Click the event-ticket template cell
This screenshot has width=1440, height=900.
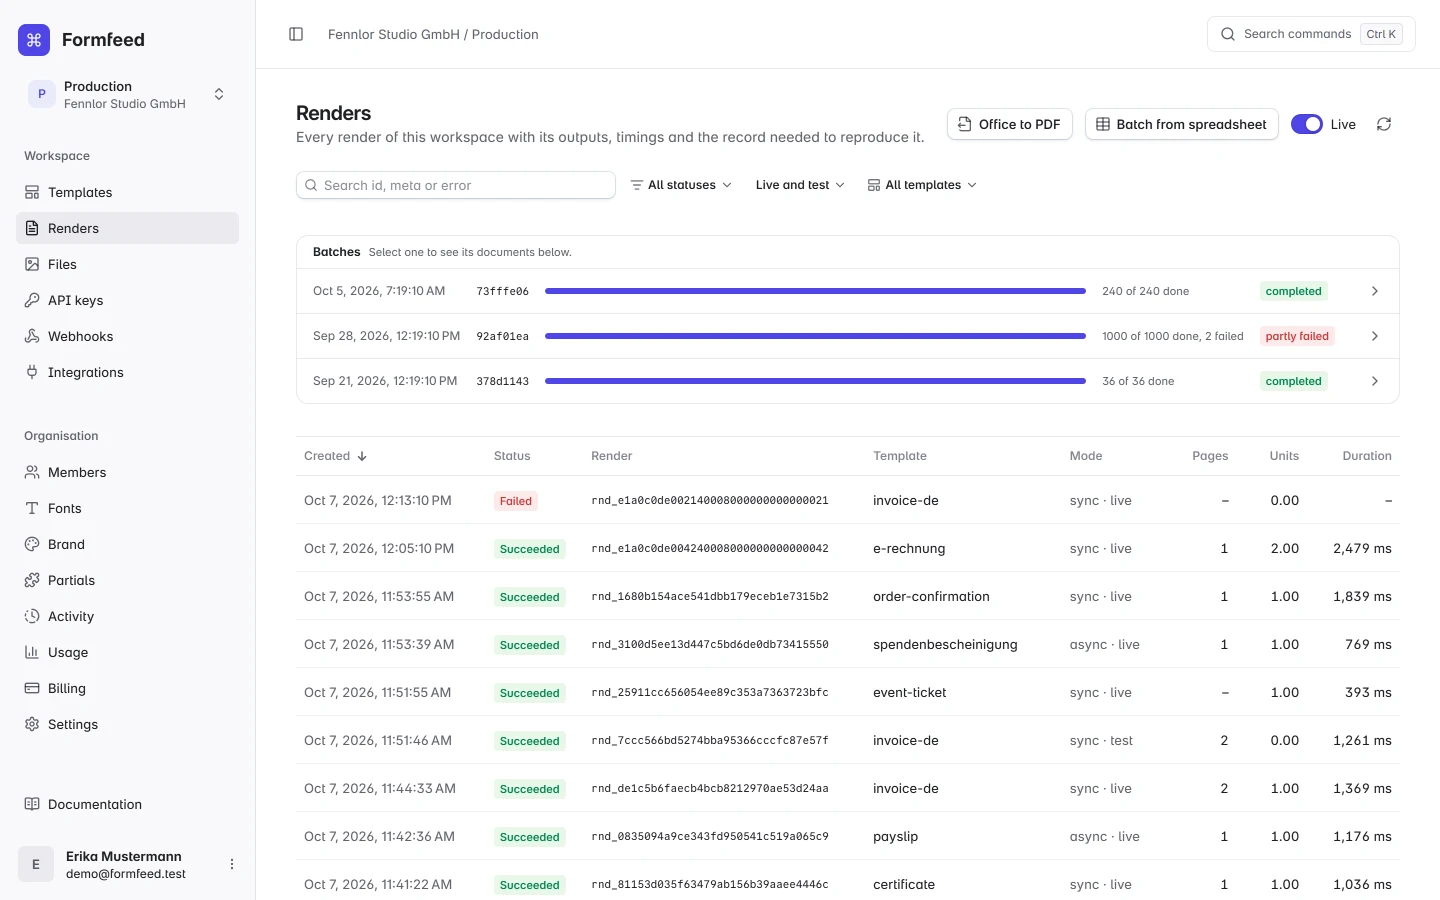[x=909, y=692]
